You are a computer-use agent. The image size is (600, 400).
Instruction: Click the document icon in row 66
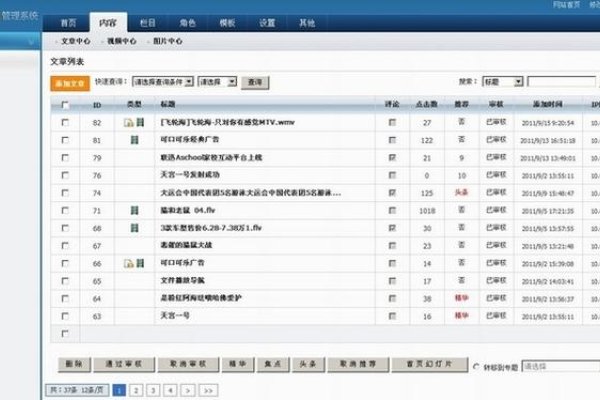[x=129, y=264]
